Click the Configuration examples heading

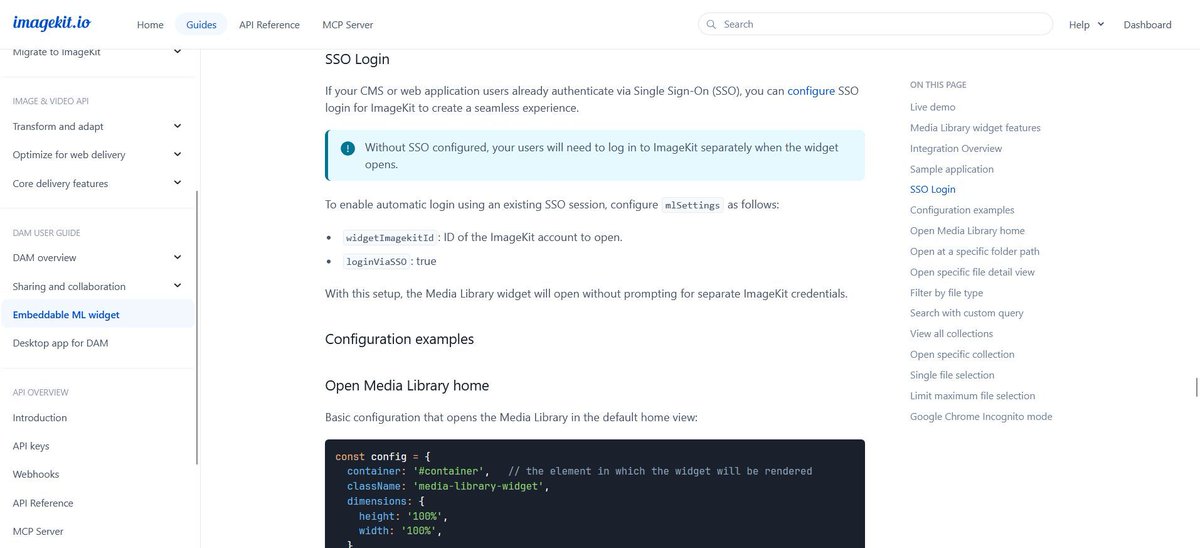[399, 339]
